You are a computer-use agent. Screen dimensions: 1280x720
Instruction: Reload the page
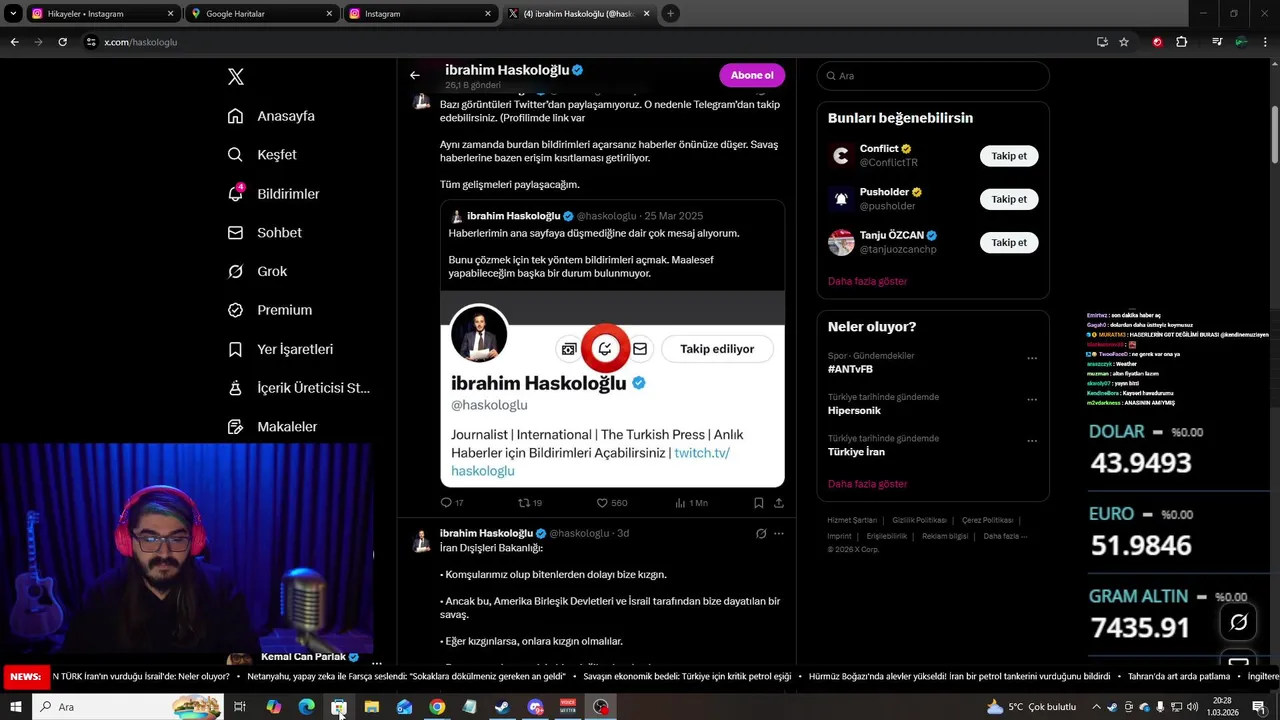(x=62, y=42)
